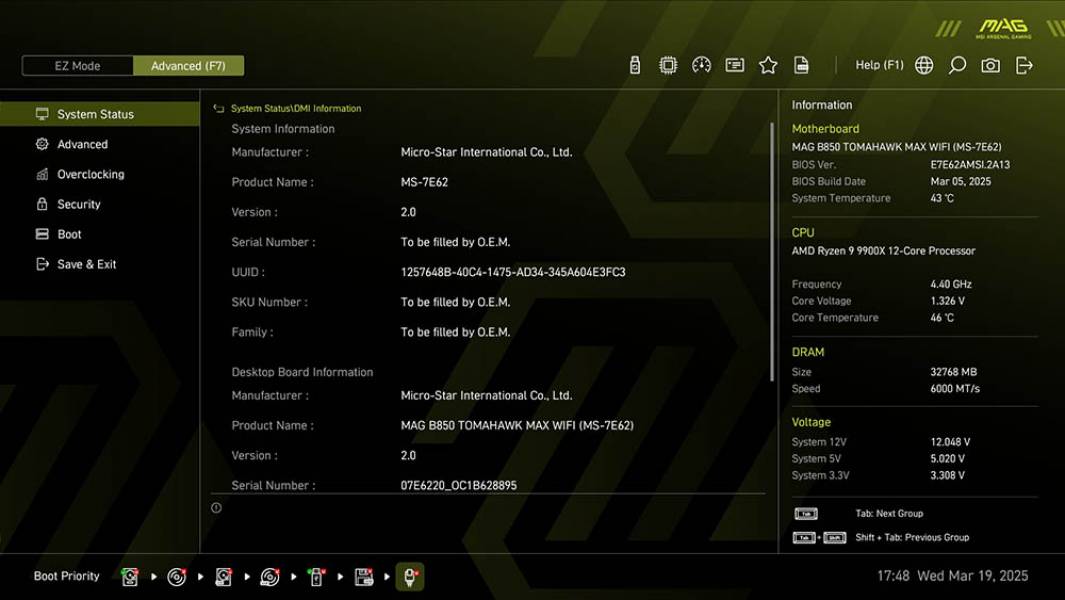
Task: Select SKU Number value 'To be filled by O.E.M.'
Action: click(455, 302)
